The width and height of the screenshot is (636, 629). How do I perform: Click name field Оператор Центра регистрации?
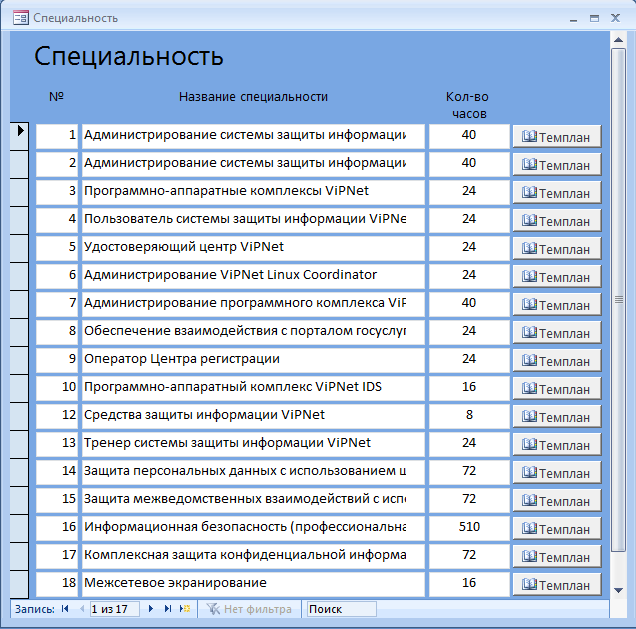(x=253, y=360)
